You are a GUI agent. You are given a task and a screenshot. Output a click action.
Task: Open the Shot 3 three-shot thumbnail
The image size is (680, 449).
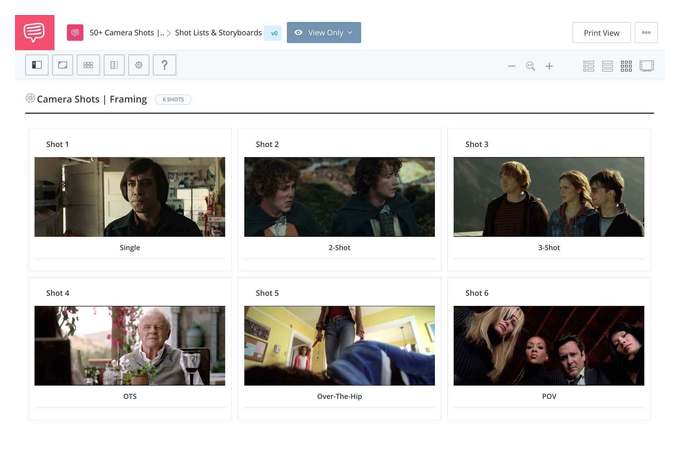[549, 197]
